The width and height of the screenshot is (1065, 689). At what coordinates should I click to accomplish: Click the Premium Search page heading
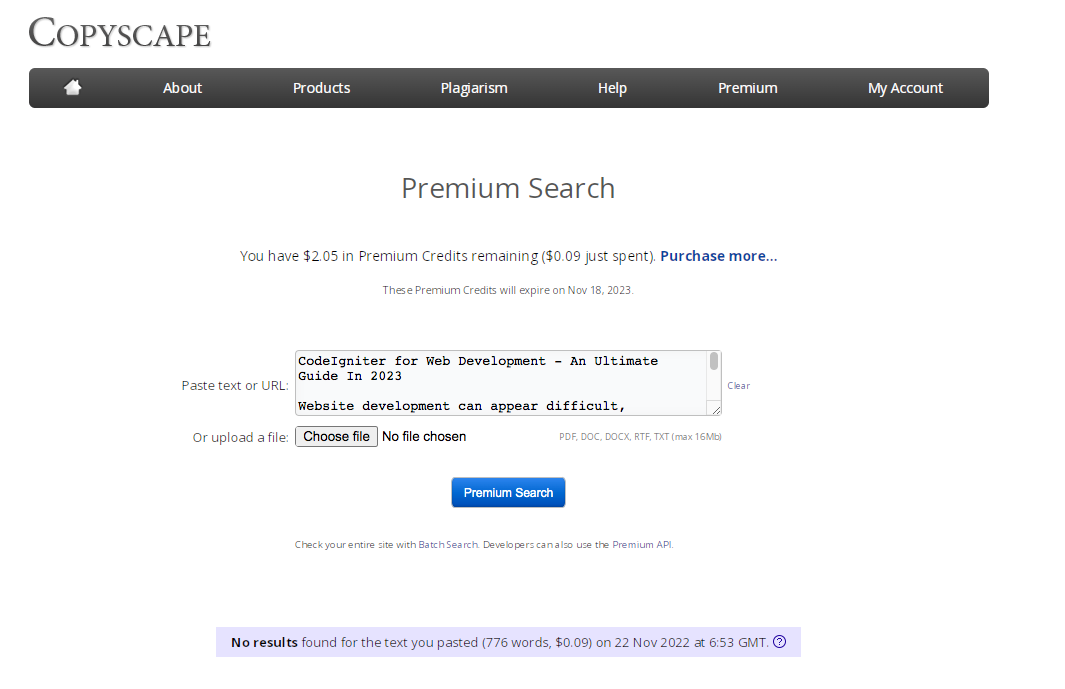508,188
